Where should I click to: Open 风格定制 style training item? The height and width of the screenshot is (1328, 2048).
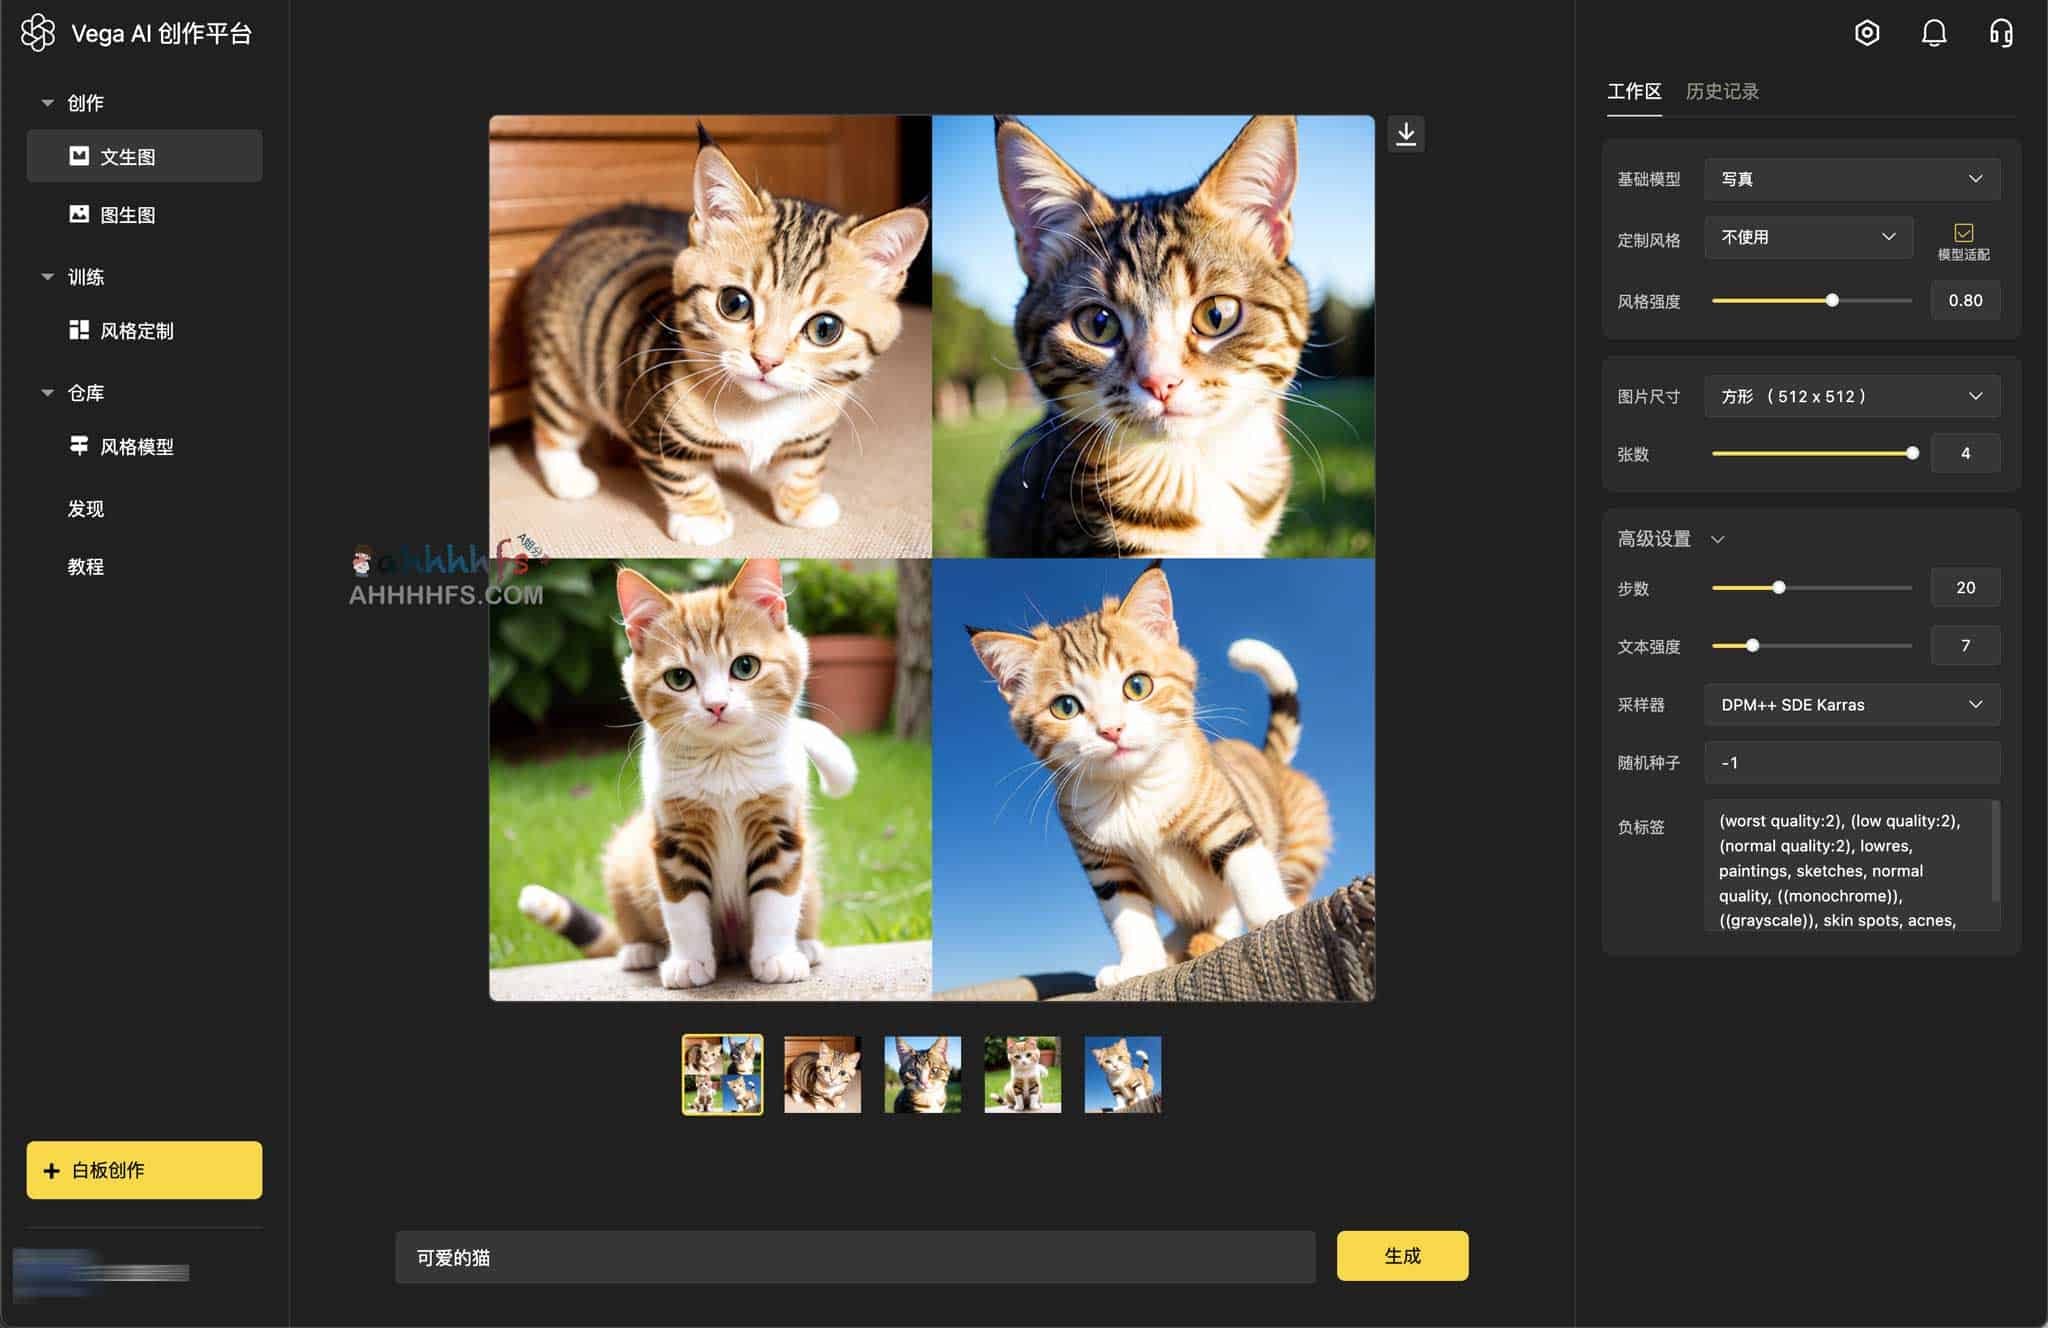coord(136,330)
